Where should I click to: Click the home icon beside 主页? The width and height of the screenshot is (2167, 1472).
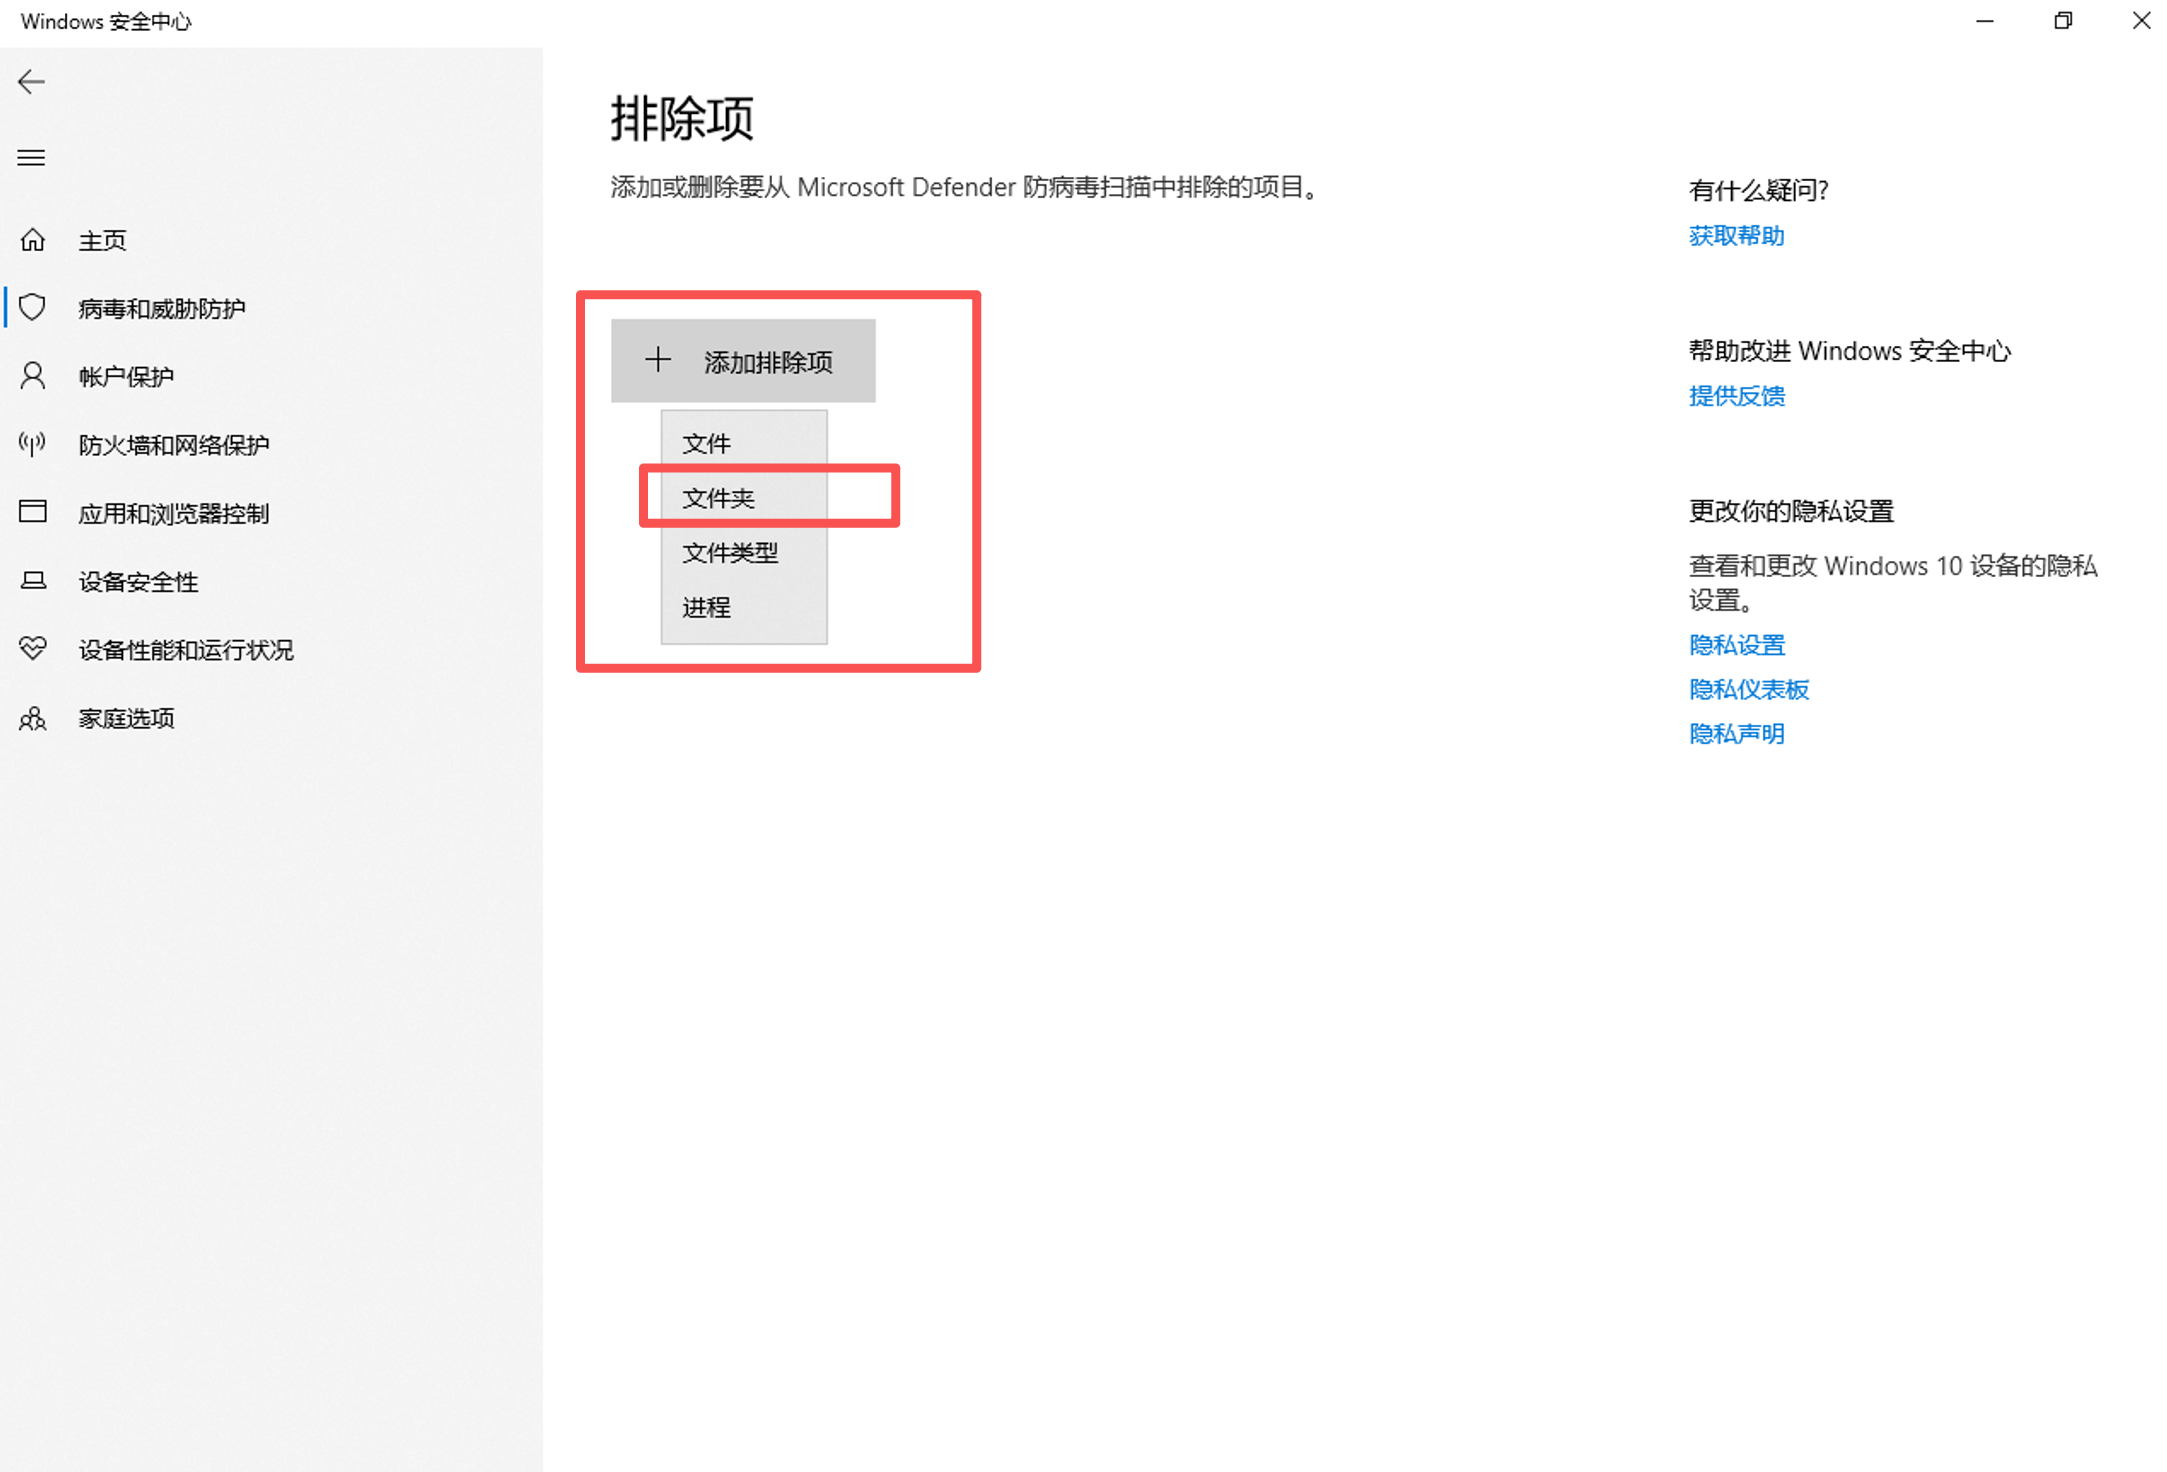[33, 240]
